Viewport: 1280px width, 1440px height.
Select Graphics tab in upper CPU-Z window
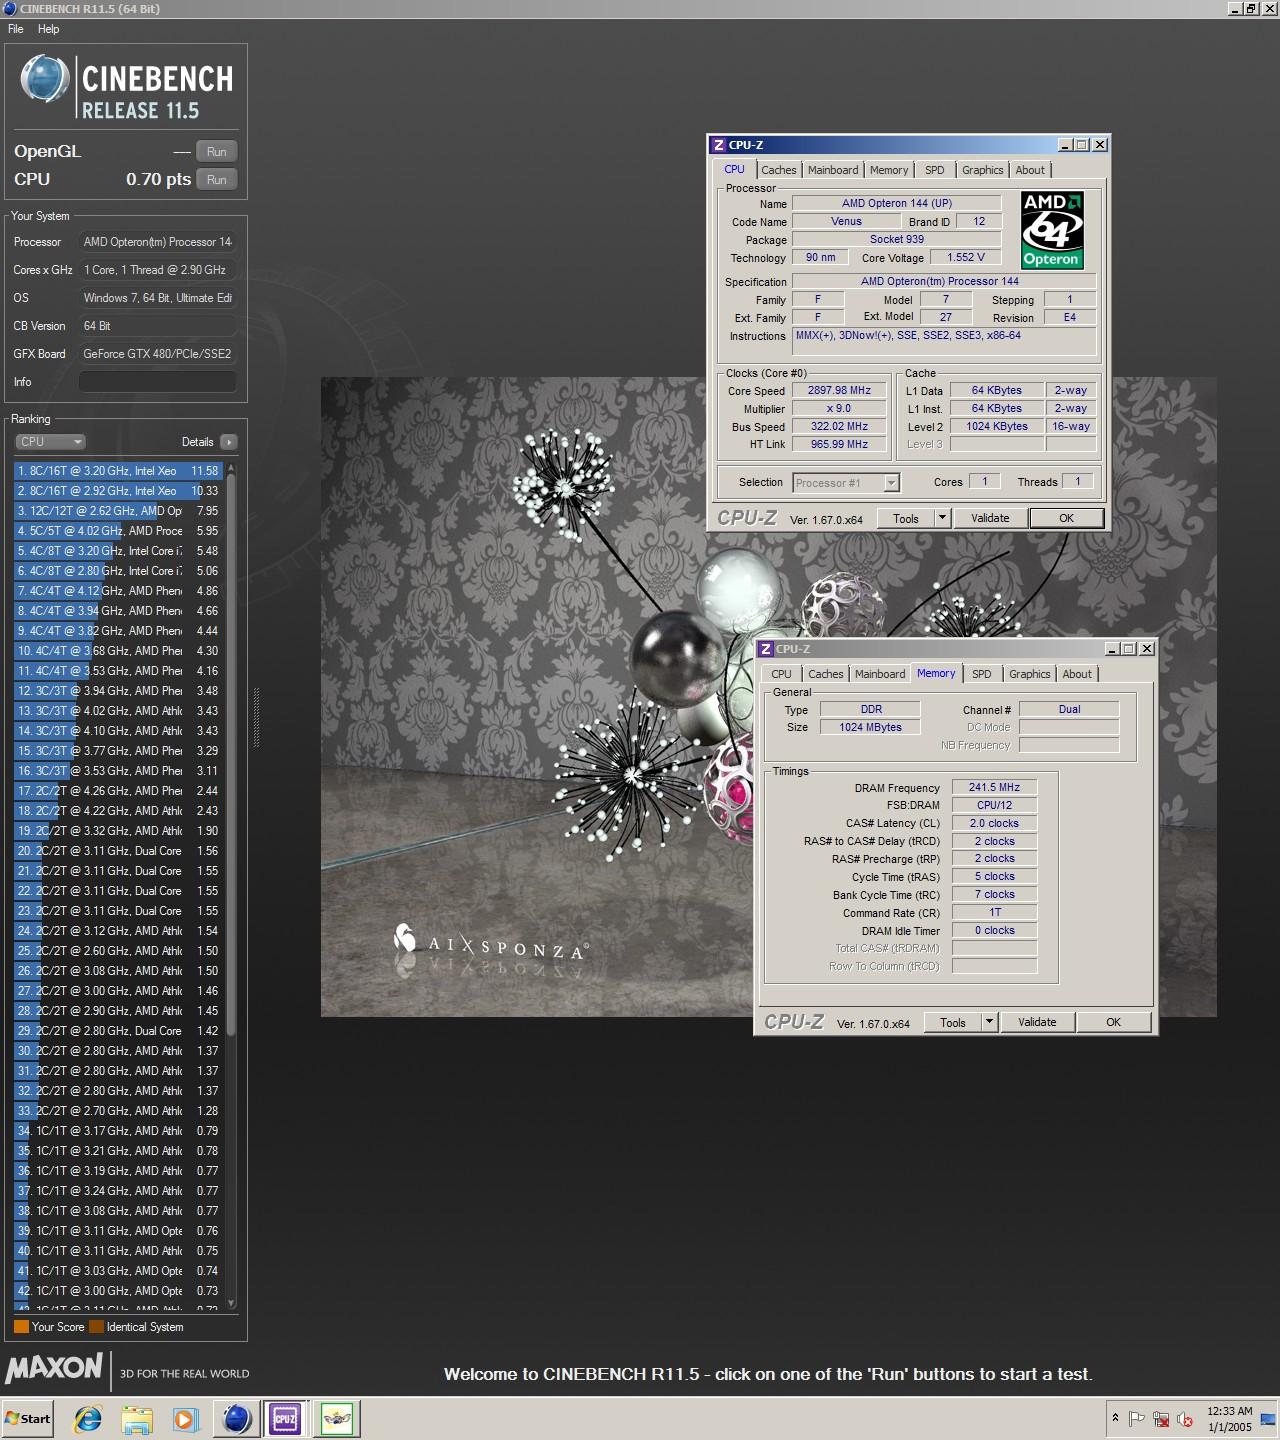coord(982,170)
